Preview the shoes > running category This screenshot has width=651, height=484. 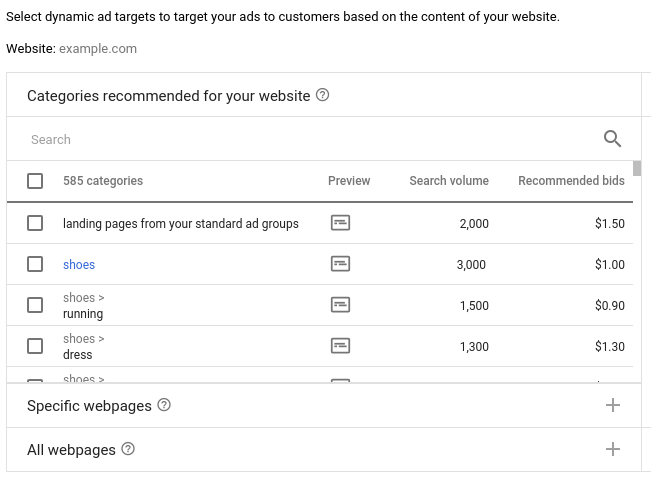point(340,305)
